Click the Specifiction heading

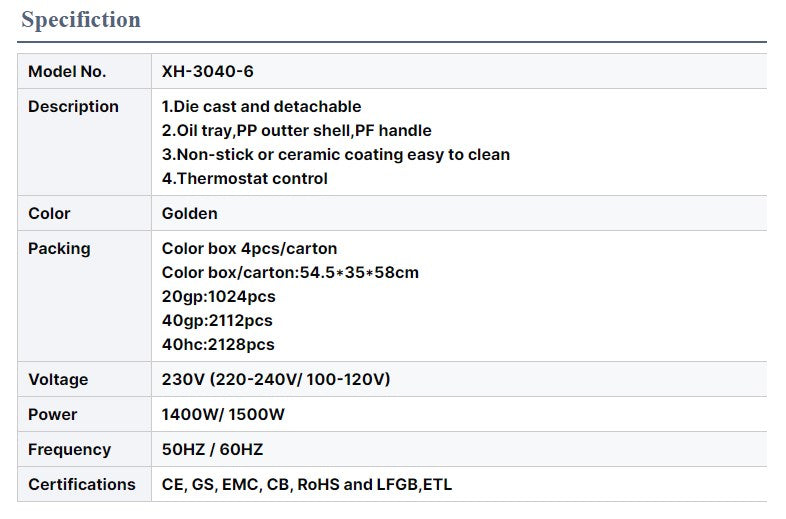coord(81,20)
